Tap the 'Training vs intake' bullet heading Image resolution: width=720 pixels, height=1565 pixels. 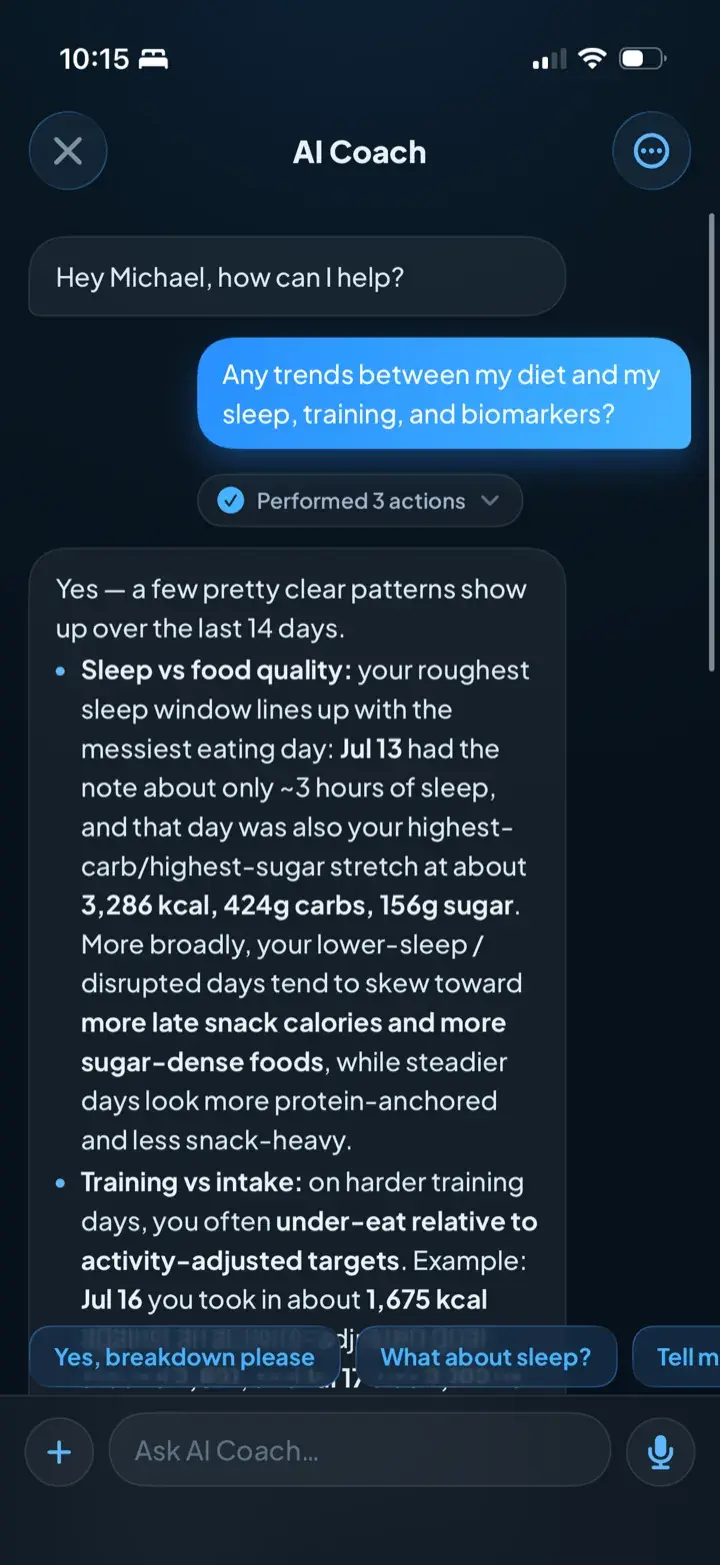[x=191, y=1182]
